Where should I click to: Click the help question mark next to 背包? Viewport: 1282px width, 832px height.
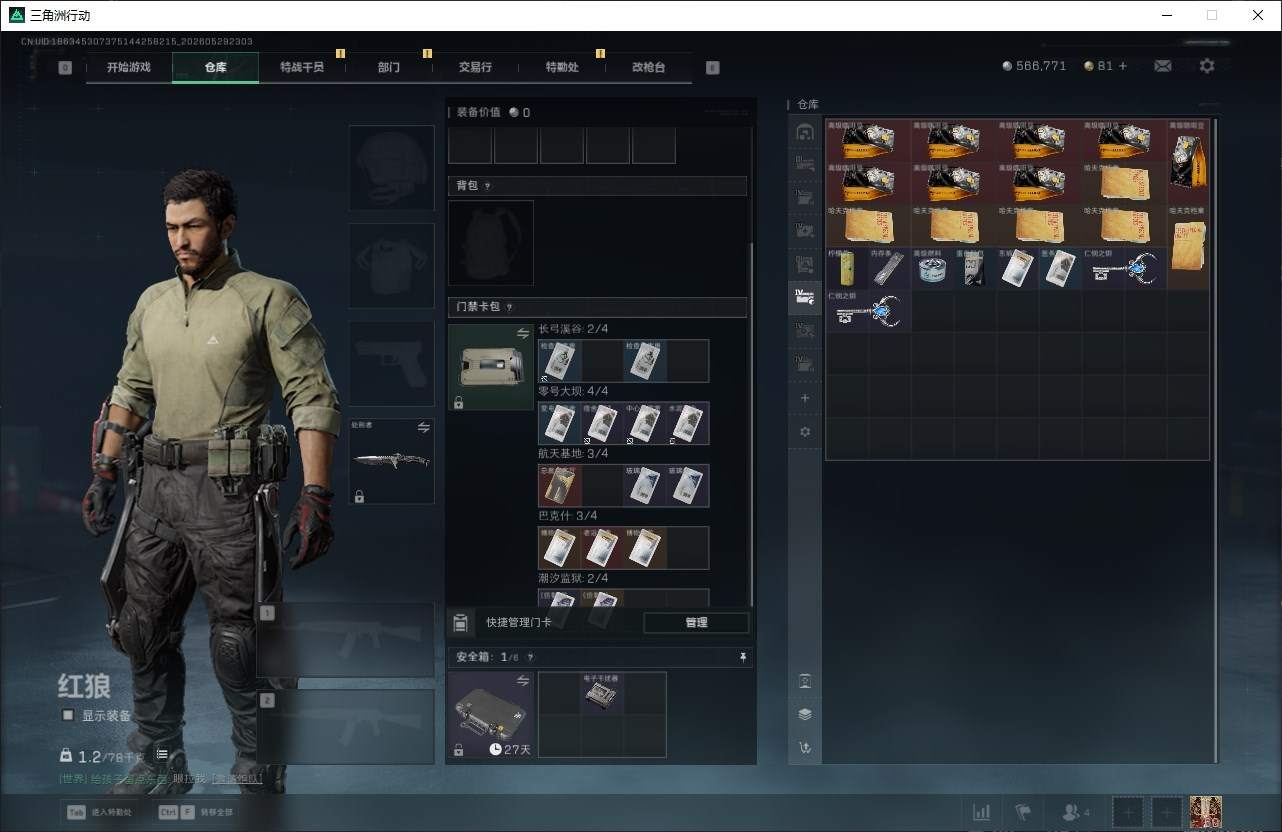(x=487, y=186)
